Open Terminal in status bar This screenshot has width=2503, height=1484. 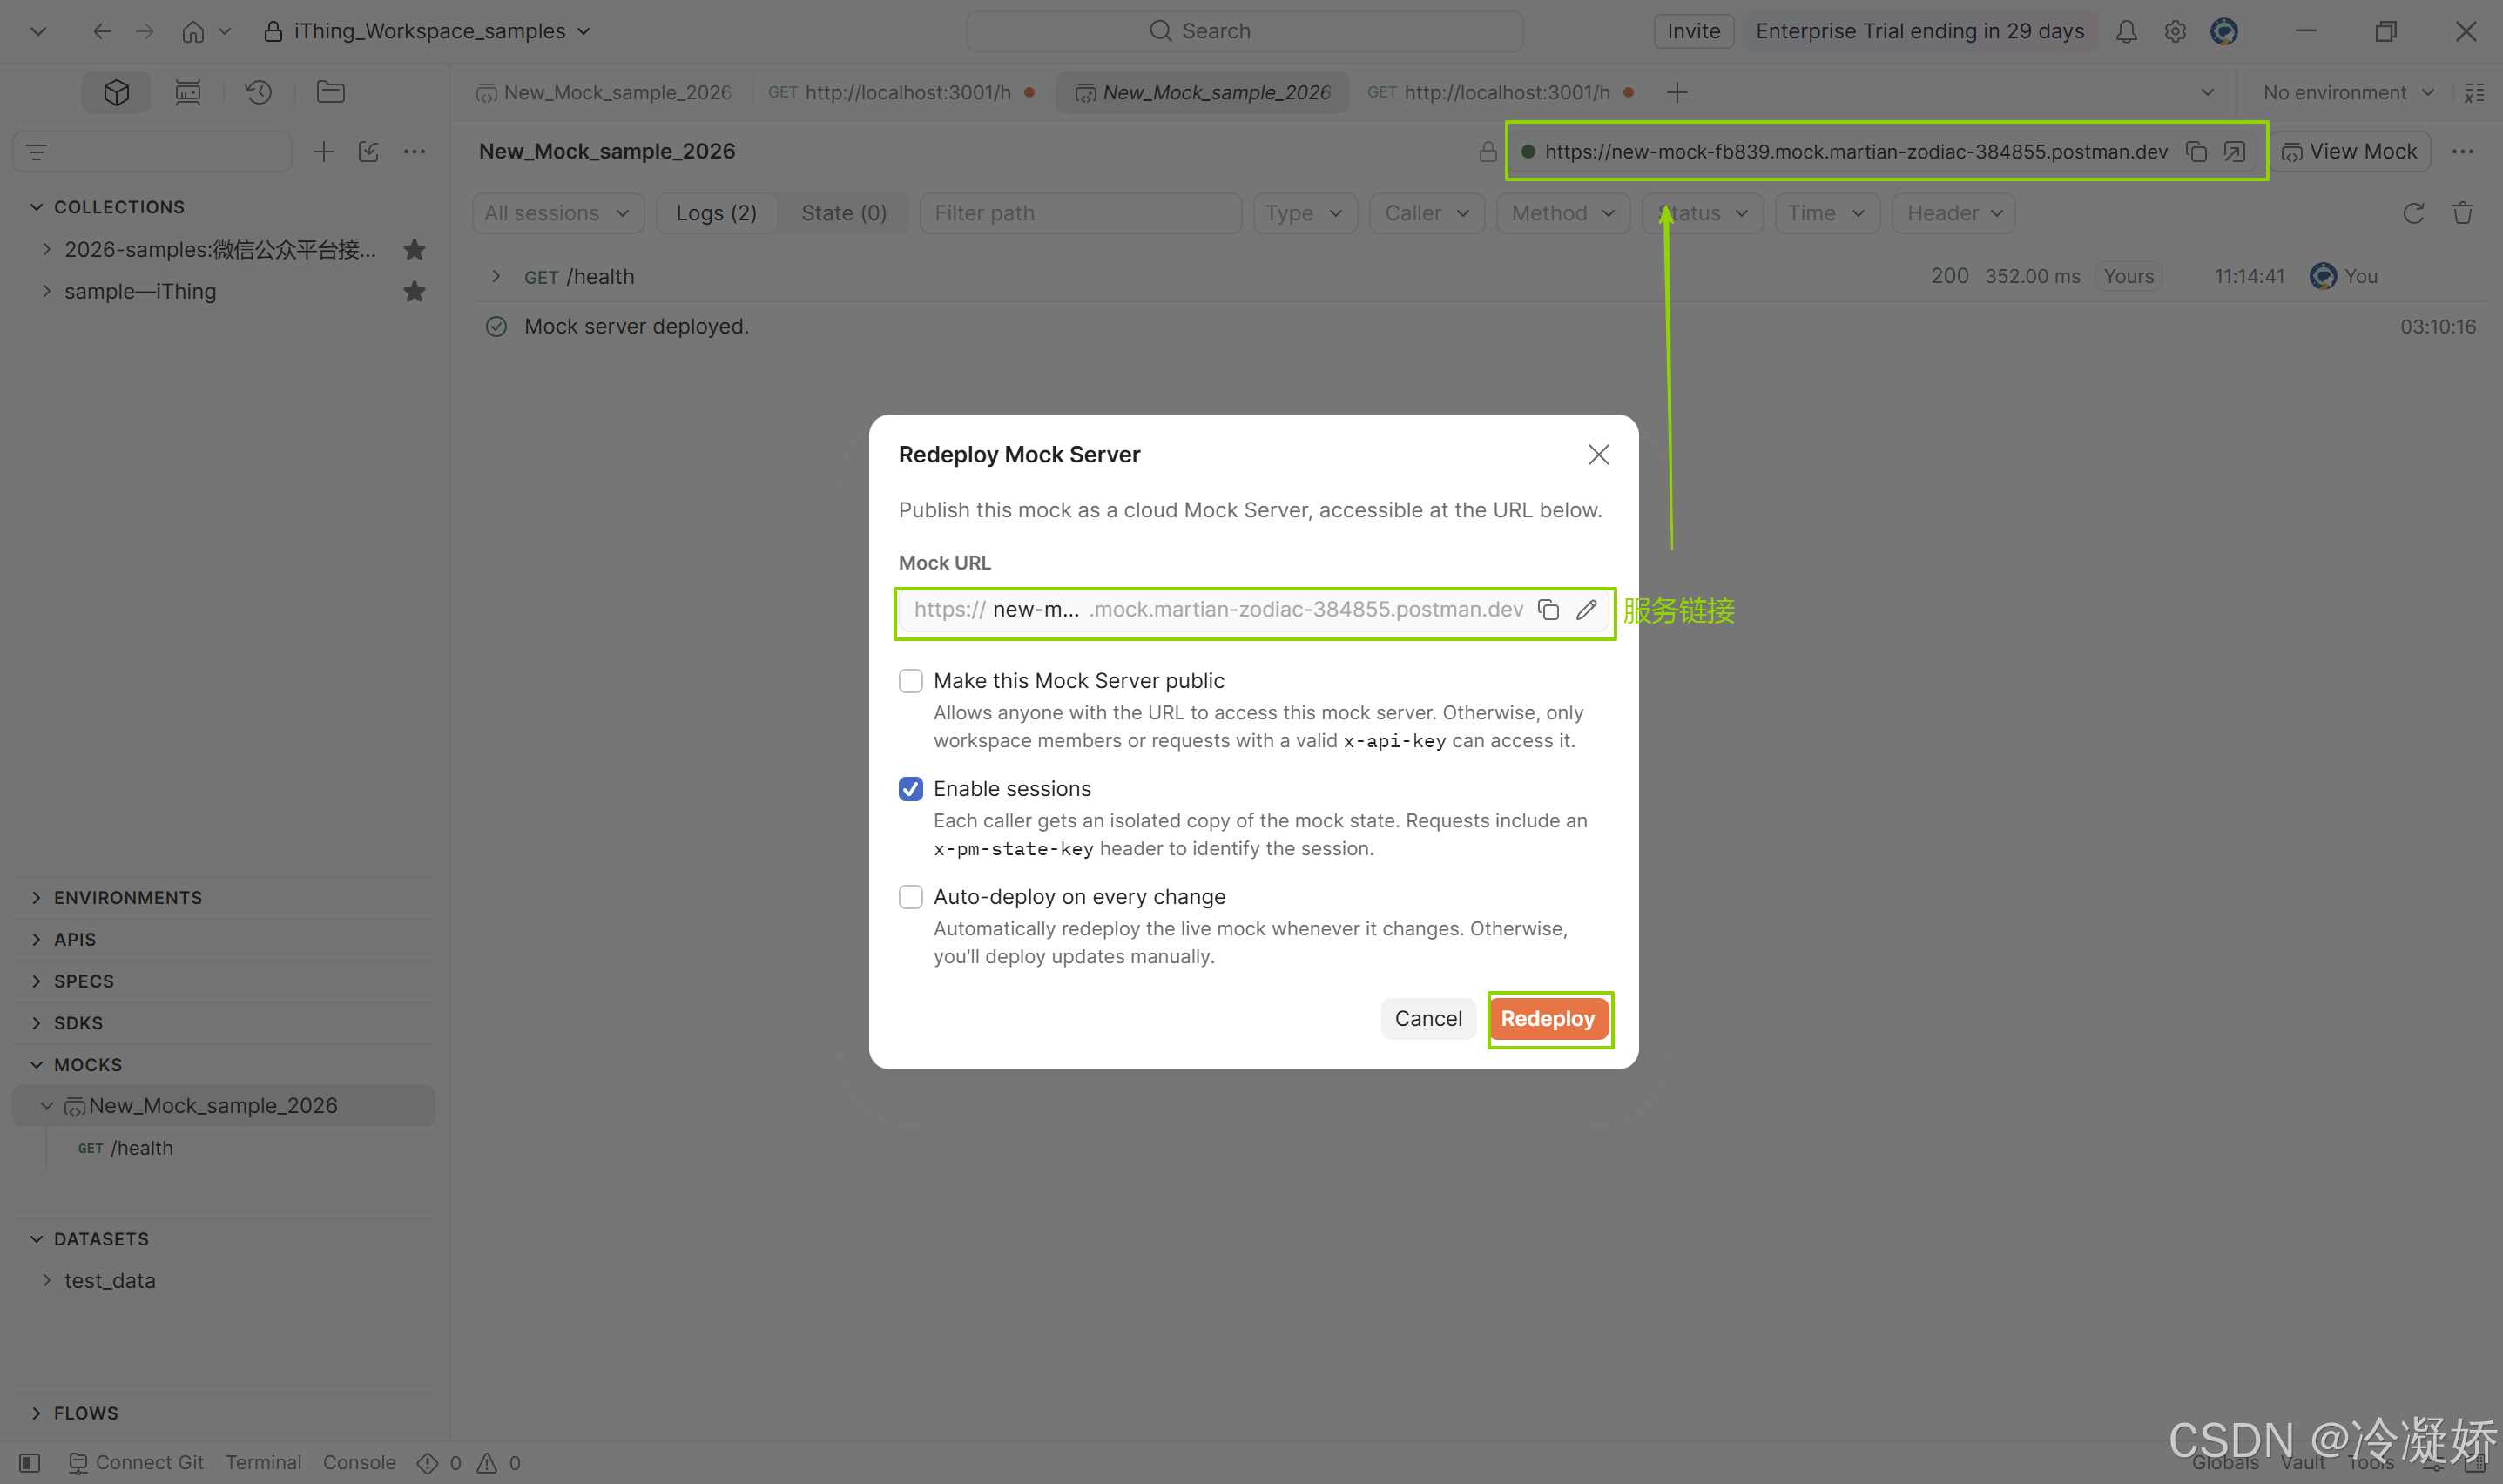pyautogui.click(x=263, y=1462)
